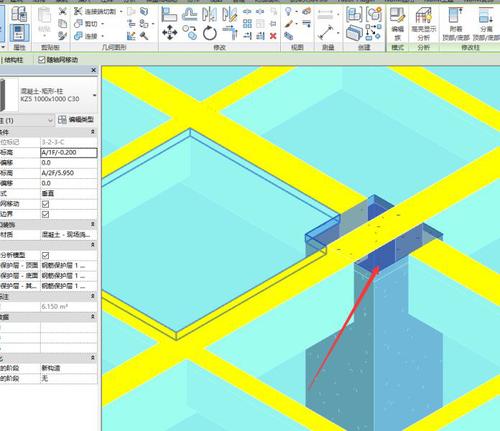Click the Aligned Dimension measure icon

point(325,33)
